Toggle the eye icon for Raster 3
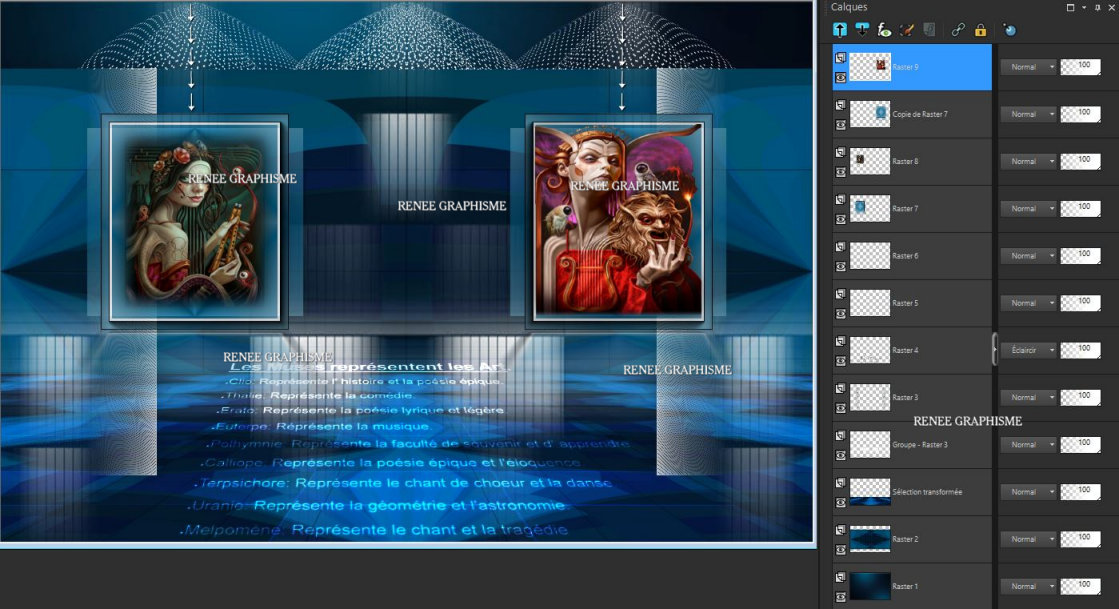 (841, 408)
